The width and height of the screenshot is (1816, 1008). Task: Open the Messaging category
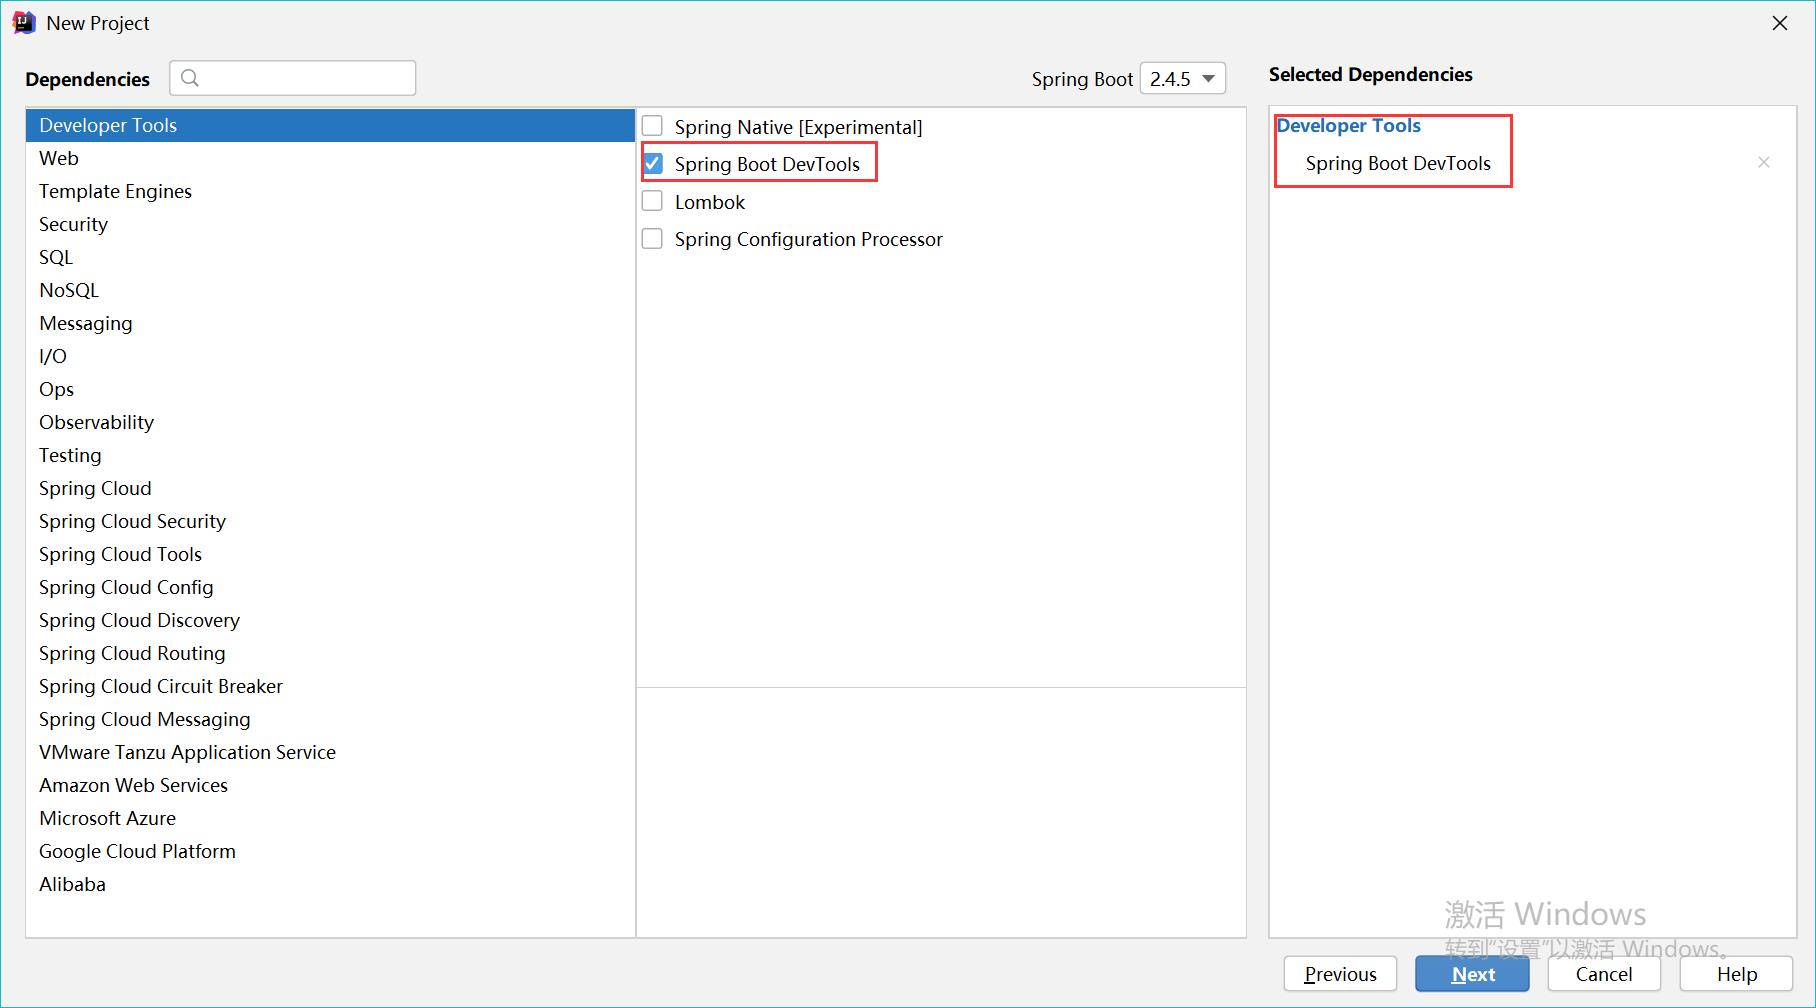click(x=331, y=323)
